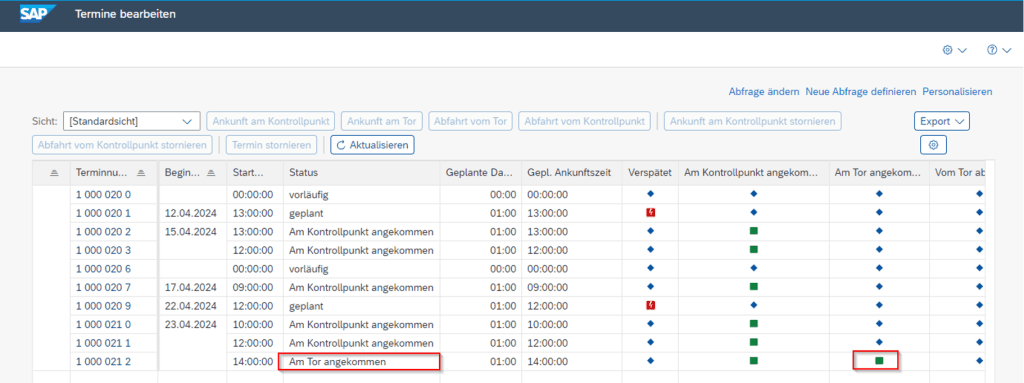Click Am Tor angekommen column header
Image resolution: width=1024 pixels, height=383 pixels.
point(879,173)
